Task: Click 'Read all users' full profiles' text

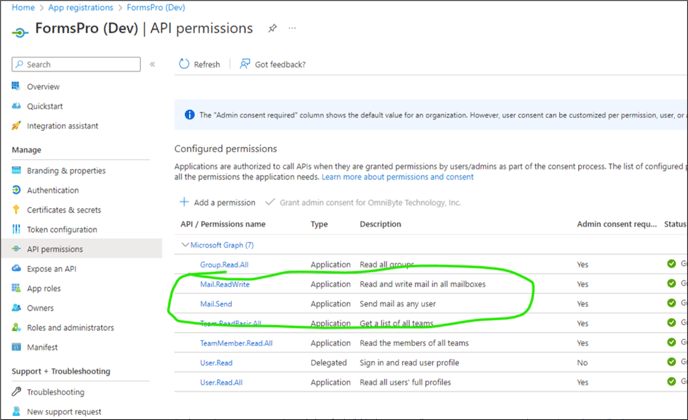Action: pyautogui.click(x=405, y=383)
